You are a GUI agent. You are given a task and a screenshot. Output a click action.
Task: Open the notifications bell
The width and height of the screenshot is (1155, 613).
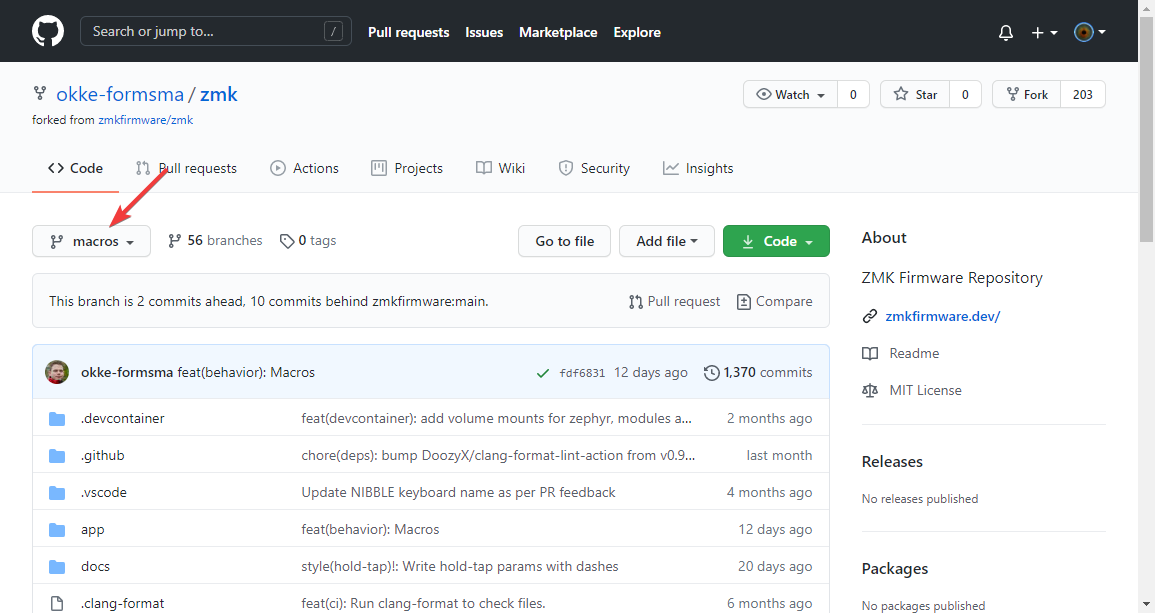coord(1005,31)
